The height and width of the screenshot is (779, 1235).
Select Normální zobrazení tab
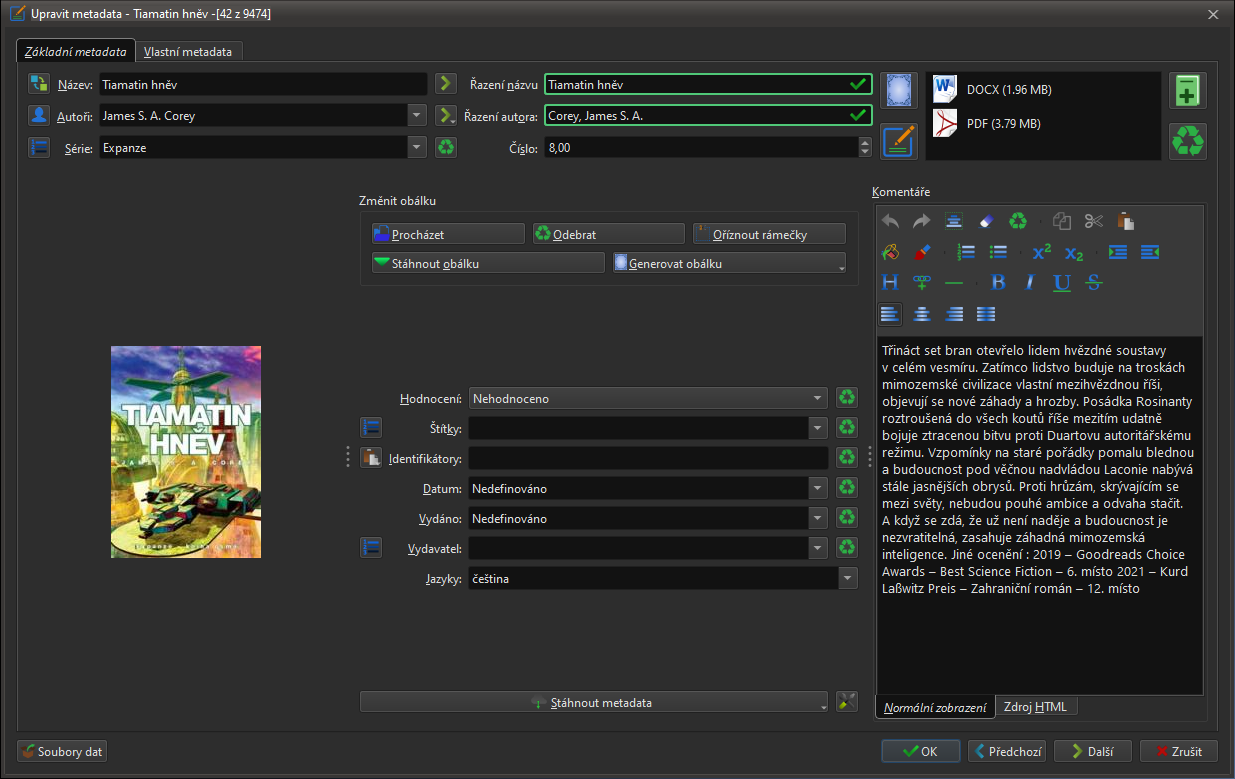935,707
